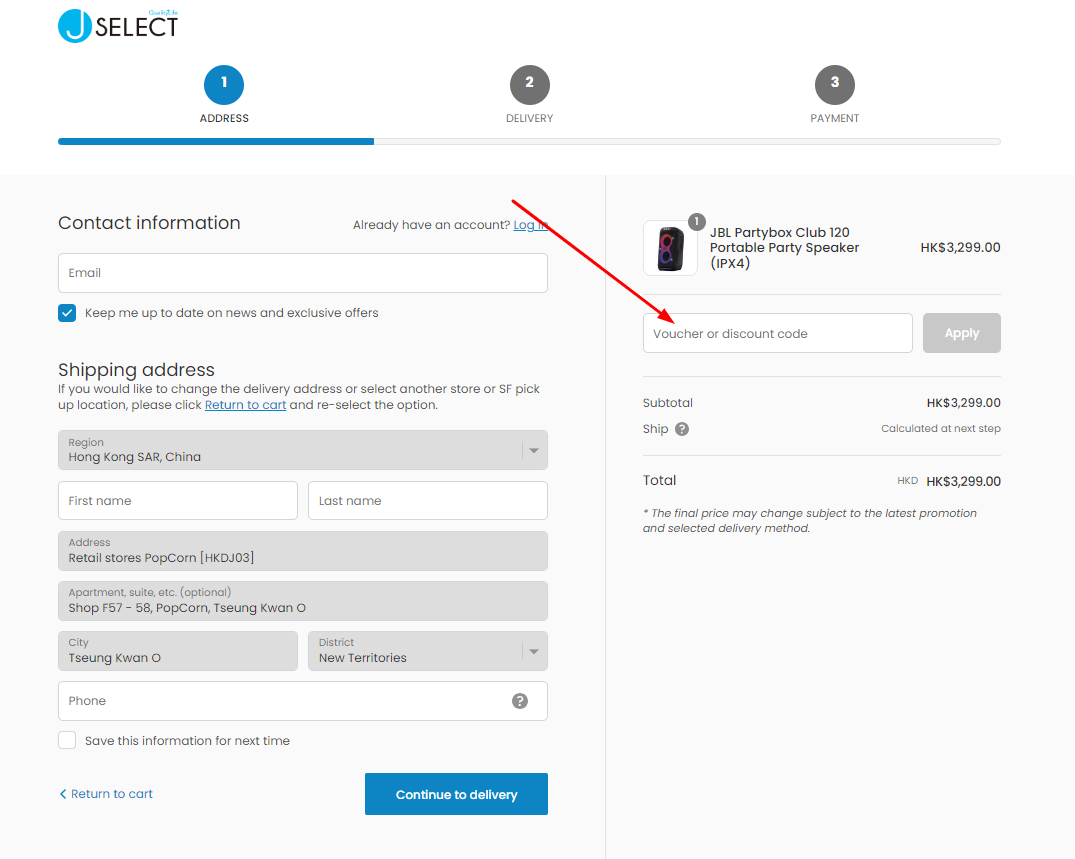Click the Phone help question mark icon
This screenshot has height=859, width=1075.
point(520,701)
